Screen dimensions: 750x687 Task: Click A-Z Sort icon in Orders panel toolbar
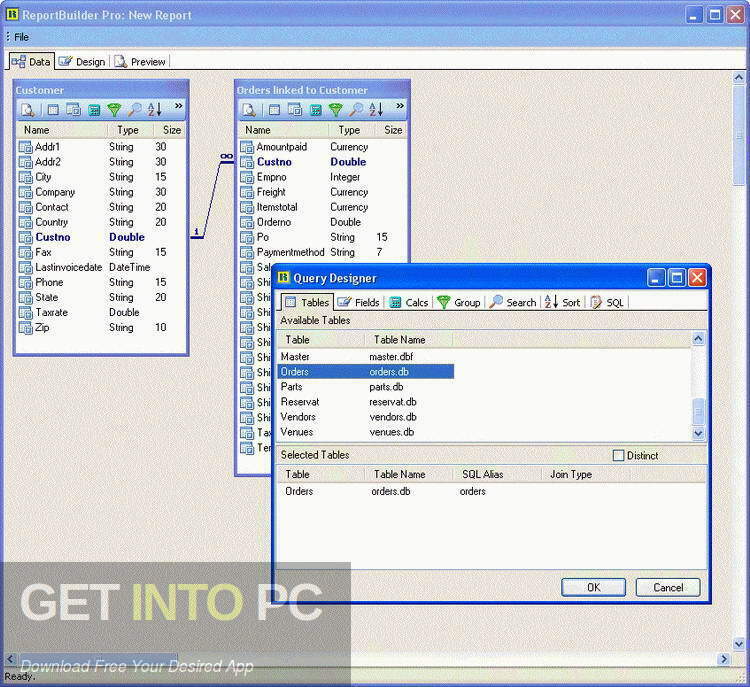[x=376, y=110]
